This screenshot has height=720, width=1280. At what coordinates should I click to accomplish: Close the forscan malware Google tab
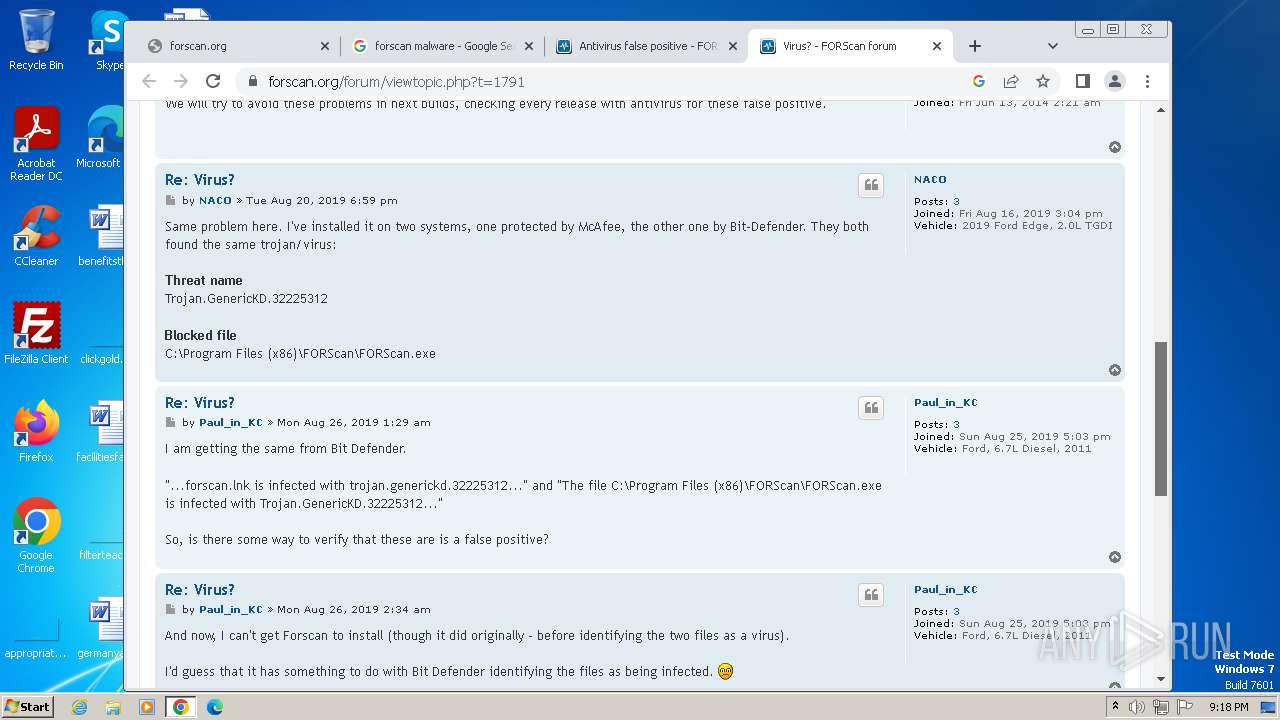tap(528, 46)
